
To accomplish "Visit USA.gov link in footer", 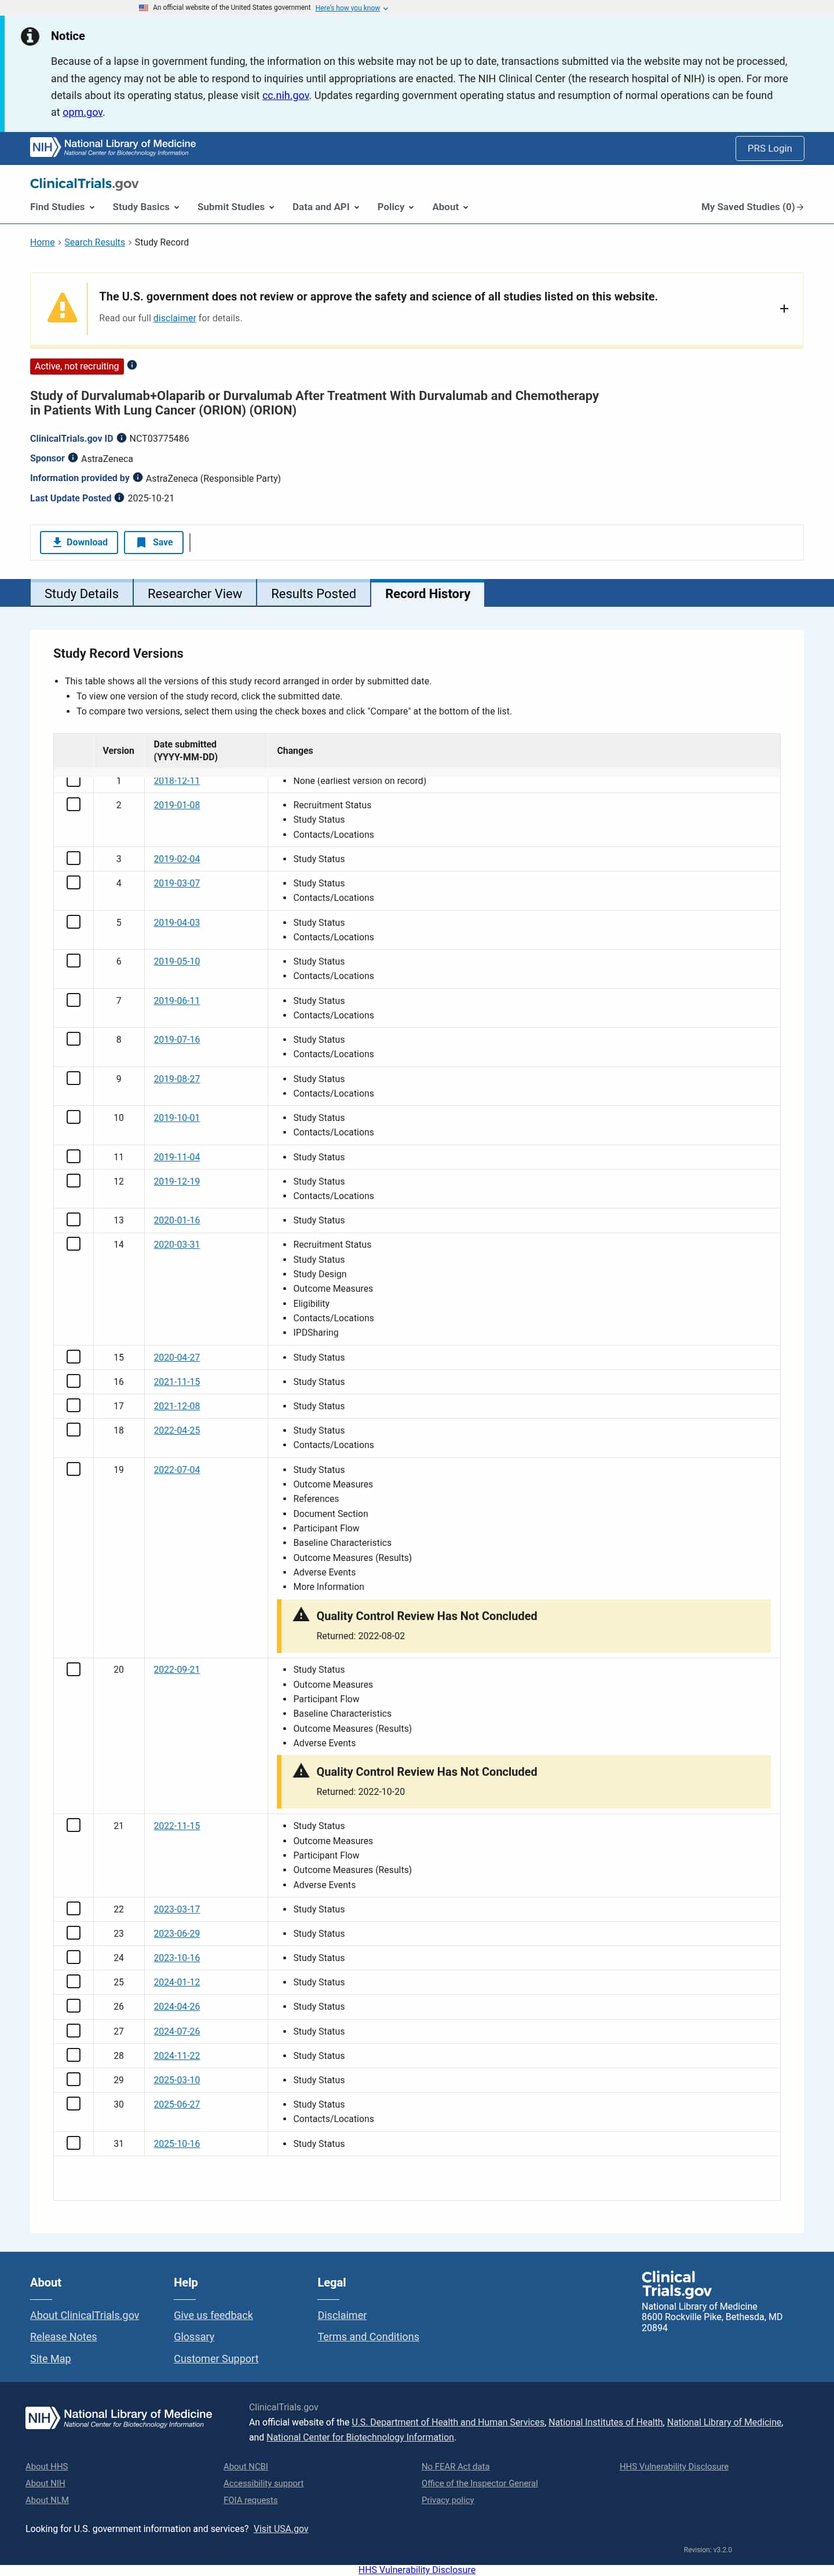I will pos(281,2528).
